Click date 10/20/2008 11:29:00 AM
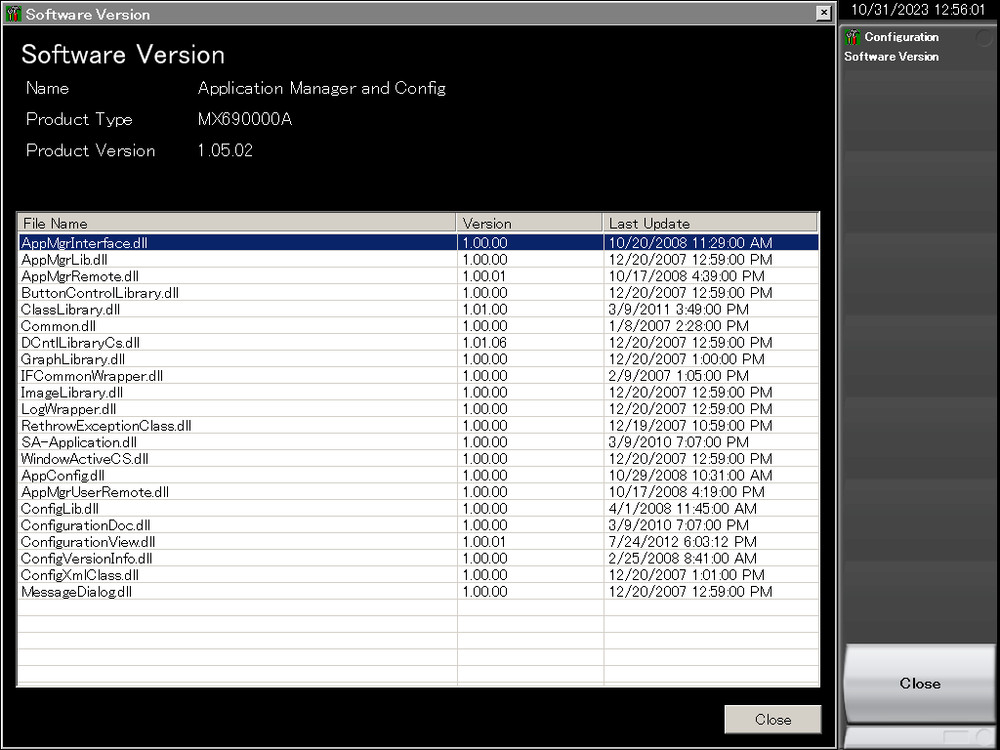Screen dimensions: 1000x750 tap(691, 242)
